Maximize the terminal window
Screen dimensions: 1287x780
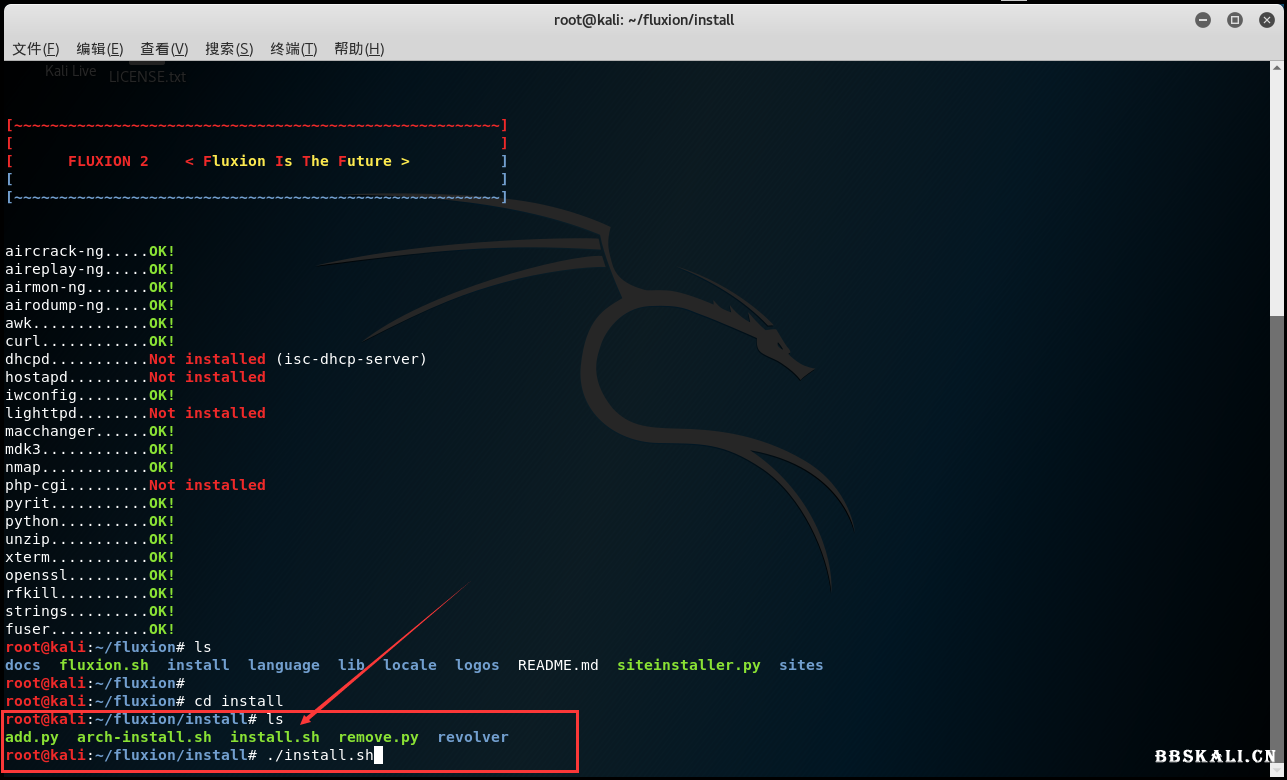[x=1235, y=20]
